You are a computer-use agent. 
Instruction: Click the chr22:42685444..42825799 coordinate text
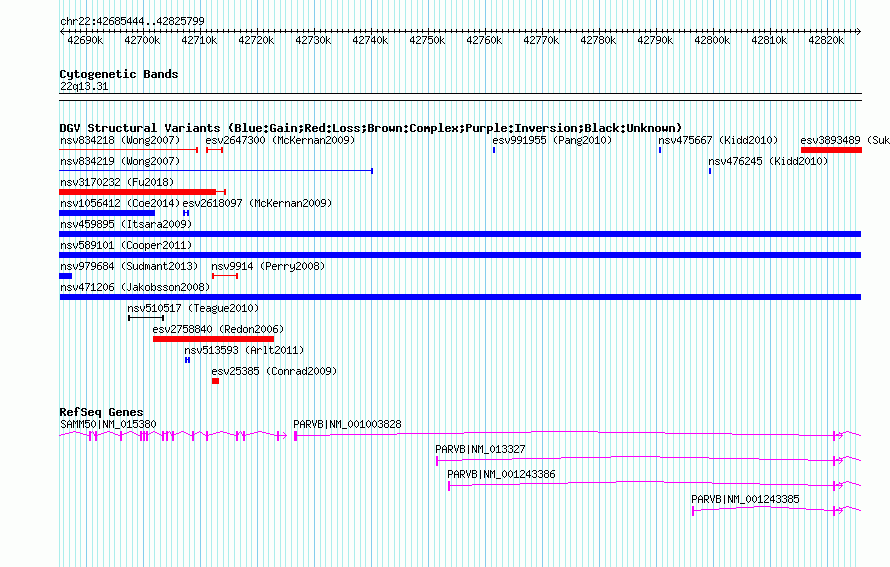pos(132,21)
